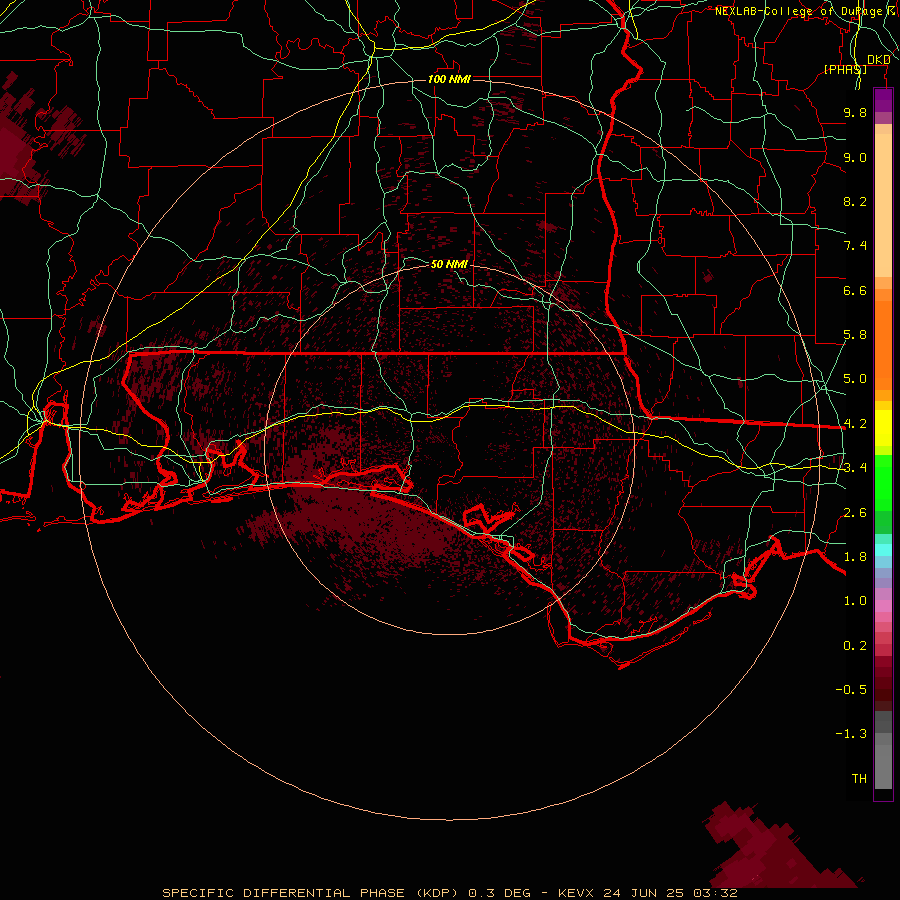The image size is (900, 900).
Task: Pick the dark orange color scale band
Action: (x=883, y=345)
